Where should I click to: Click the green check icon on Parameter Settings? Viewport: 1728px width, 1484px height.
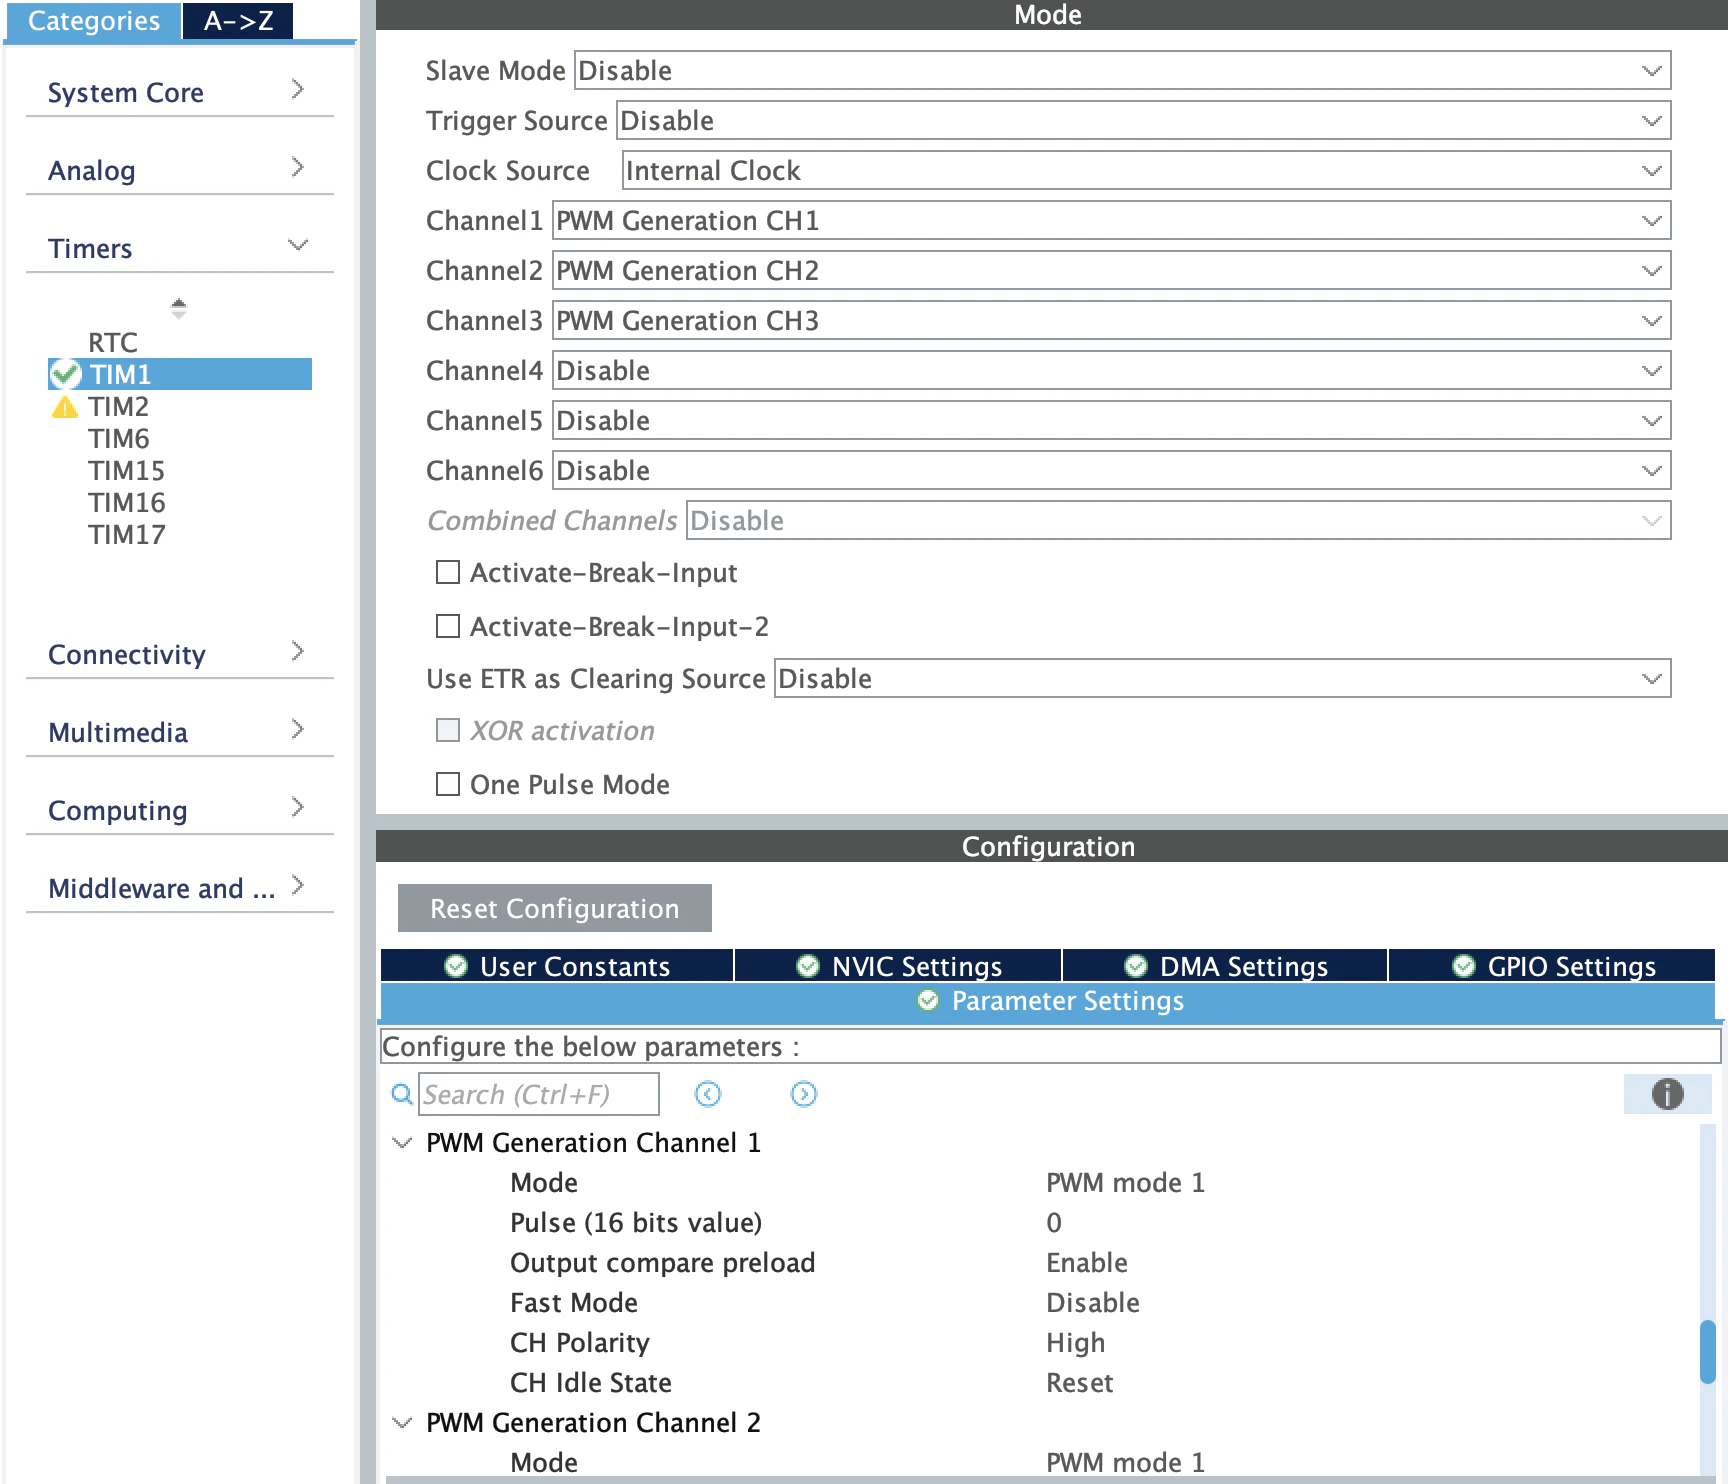[928, 1000]
